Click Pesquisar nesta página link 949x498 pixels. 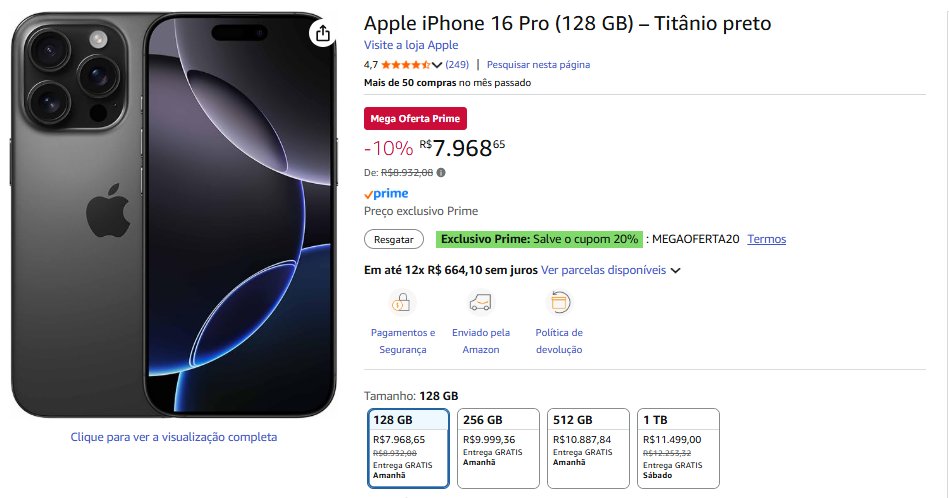click(x=538, y=65)
